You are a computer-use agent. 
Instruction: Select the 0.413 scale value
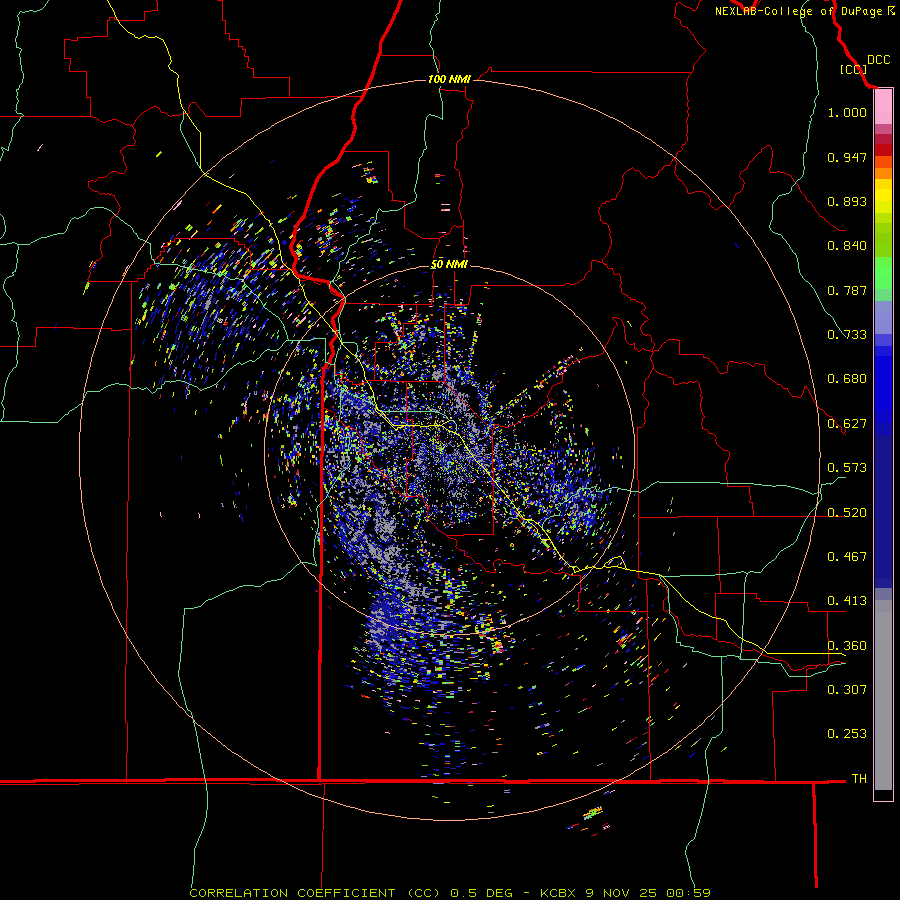(x=847, y=601)
